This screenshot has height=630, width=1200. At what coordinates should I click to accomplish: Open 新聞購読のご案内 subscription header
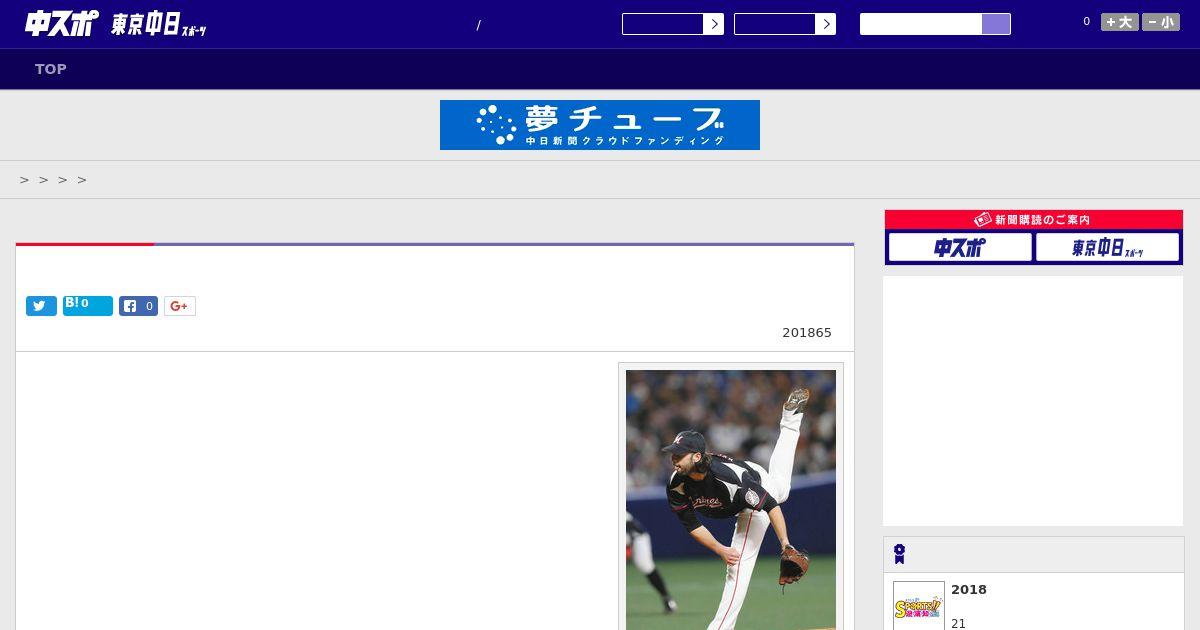[x=1033, y=220]
